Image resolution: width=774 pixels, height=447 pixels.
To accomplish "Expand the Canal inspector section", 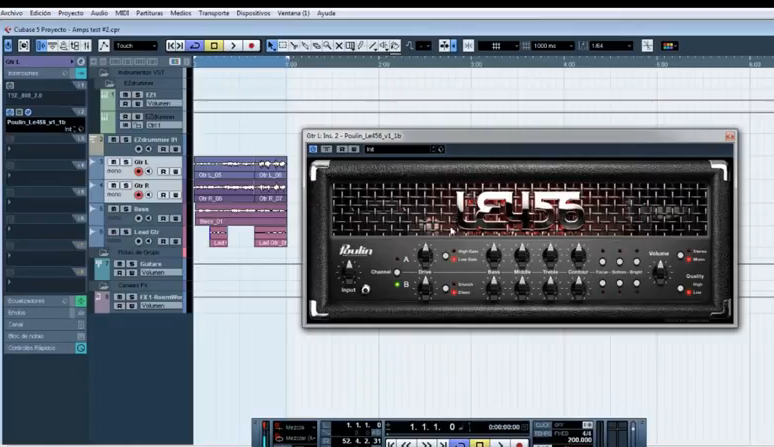I will [x=44, y=325].
